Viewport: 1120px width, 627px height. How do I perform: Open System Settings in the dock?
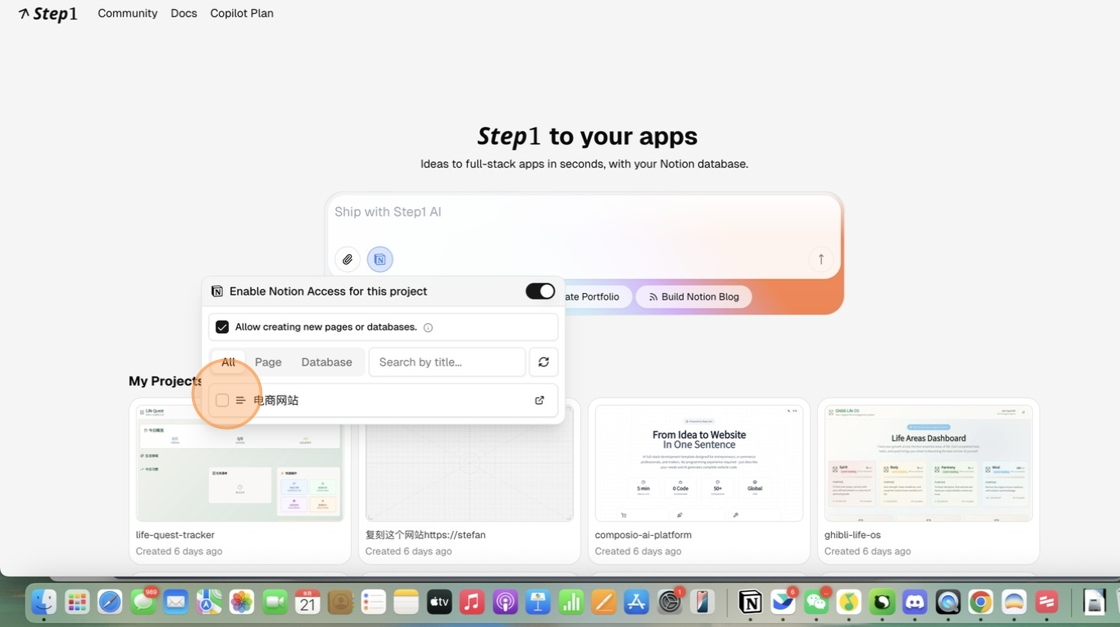pyautogui.click(x=669, y=602)
